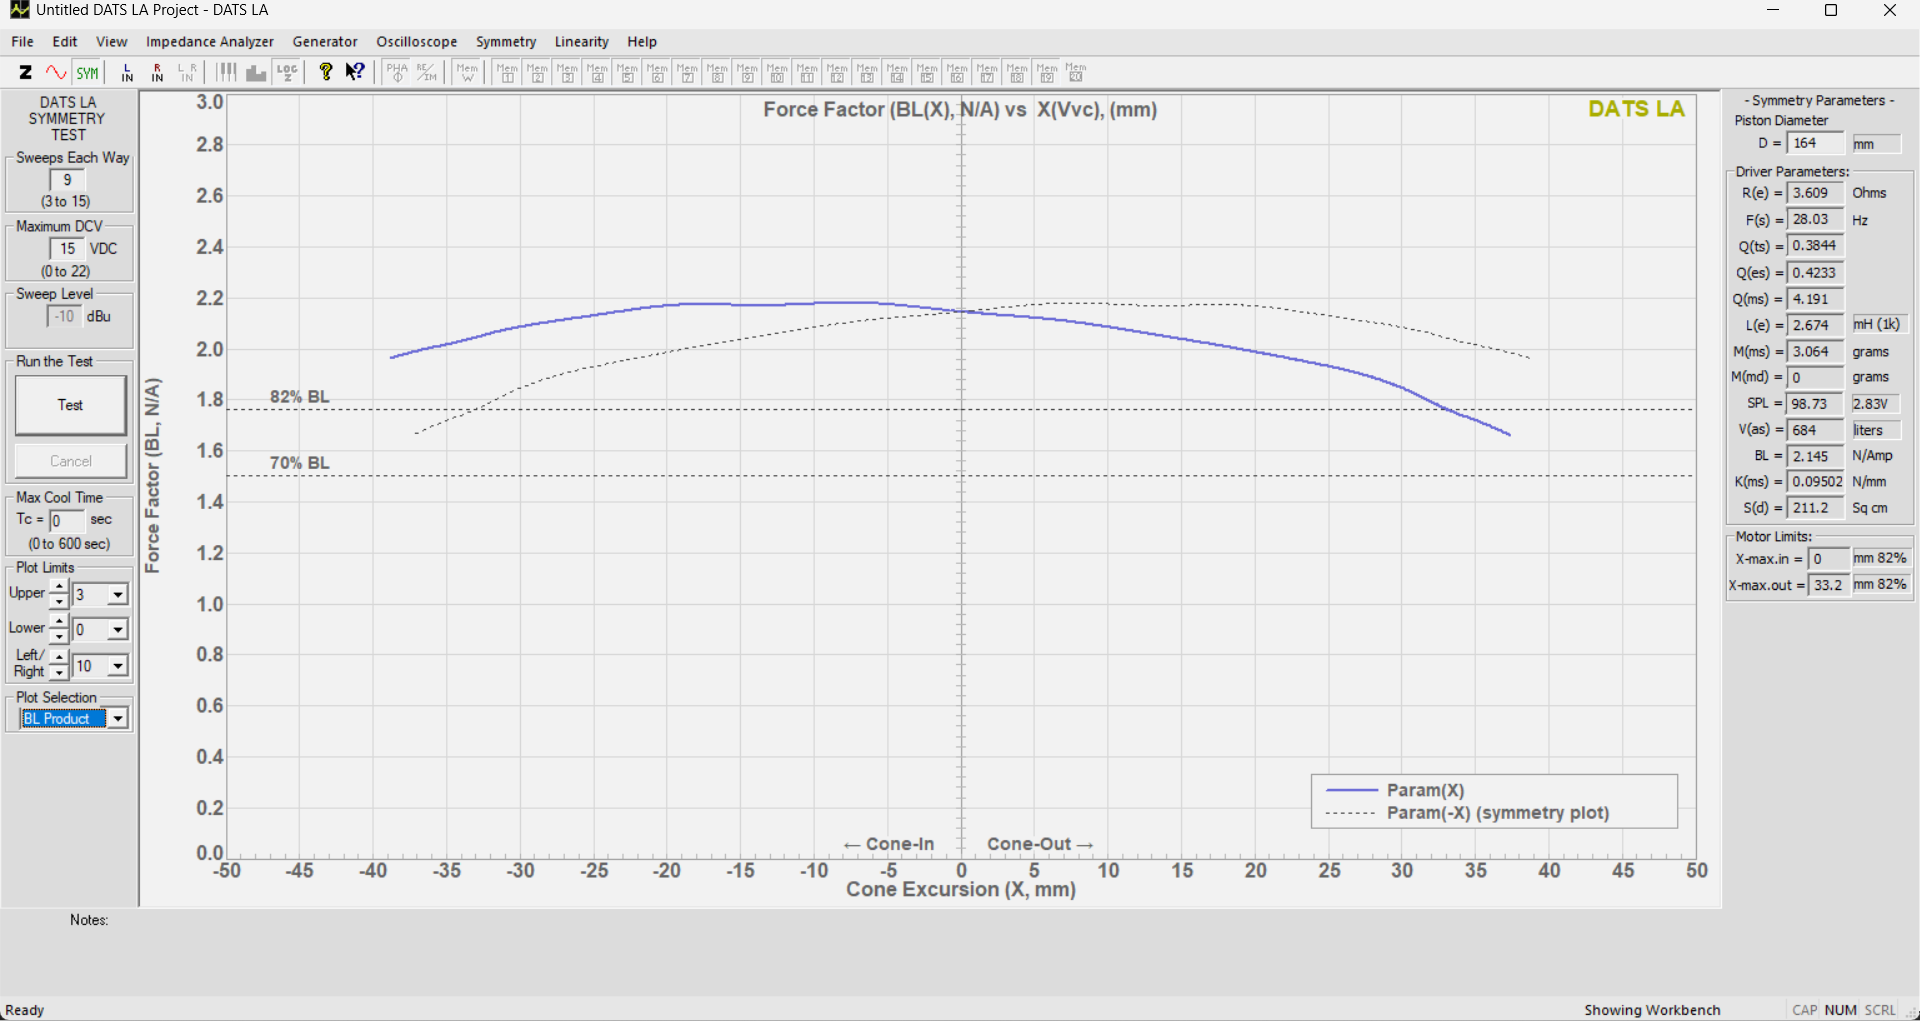Click the green SYM symmetry icon

tap(88, 72)
